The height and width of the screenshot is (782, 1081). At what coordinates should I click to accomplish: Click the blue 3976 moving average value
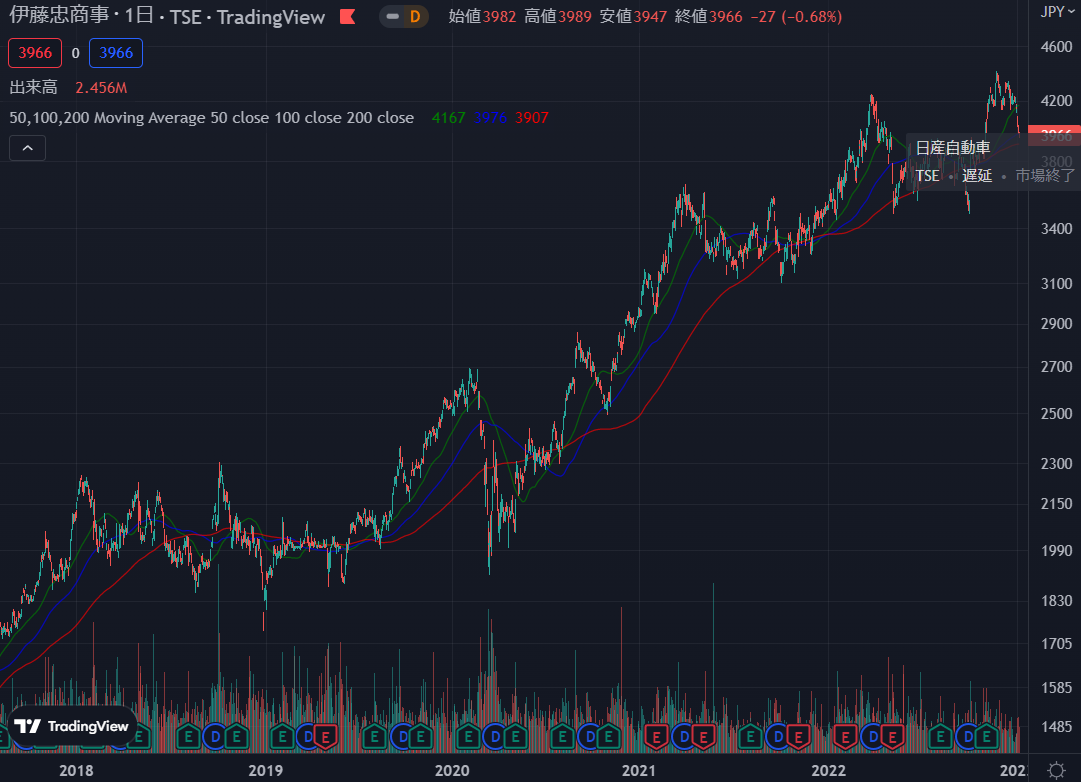pyautogui.click(x=490, y=118)
